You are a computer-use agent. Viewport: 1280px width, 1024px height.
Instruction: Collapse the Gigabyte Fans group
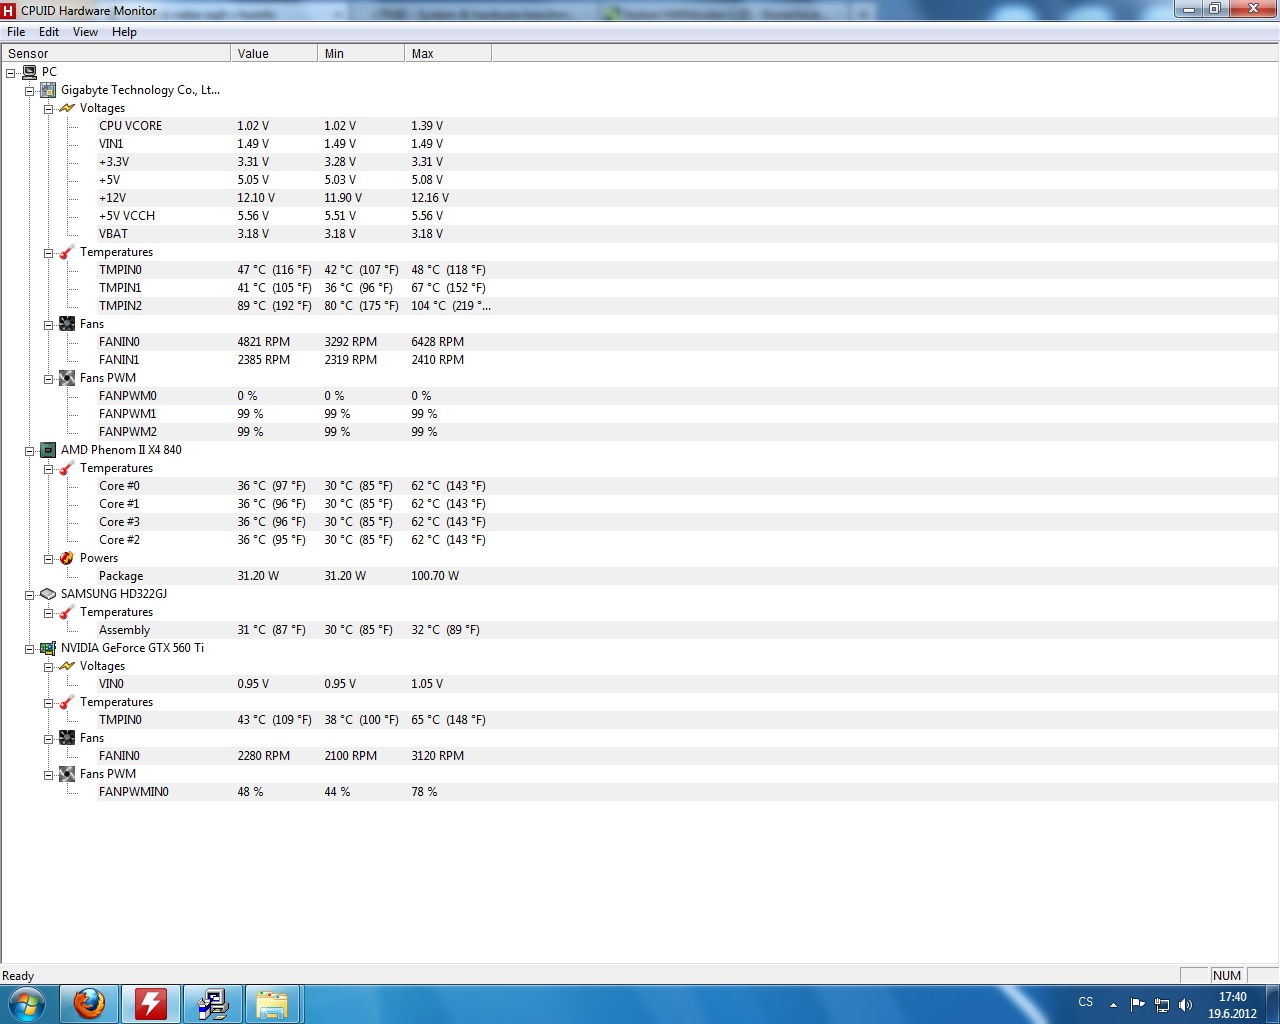click(48, 325)
